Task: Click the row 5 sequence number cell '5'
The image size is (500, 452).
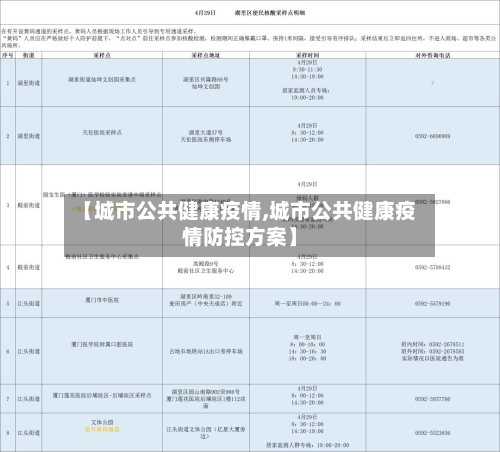Action: click(x=8, y=304)
